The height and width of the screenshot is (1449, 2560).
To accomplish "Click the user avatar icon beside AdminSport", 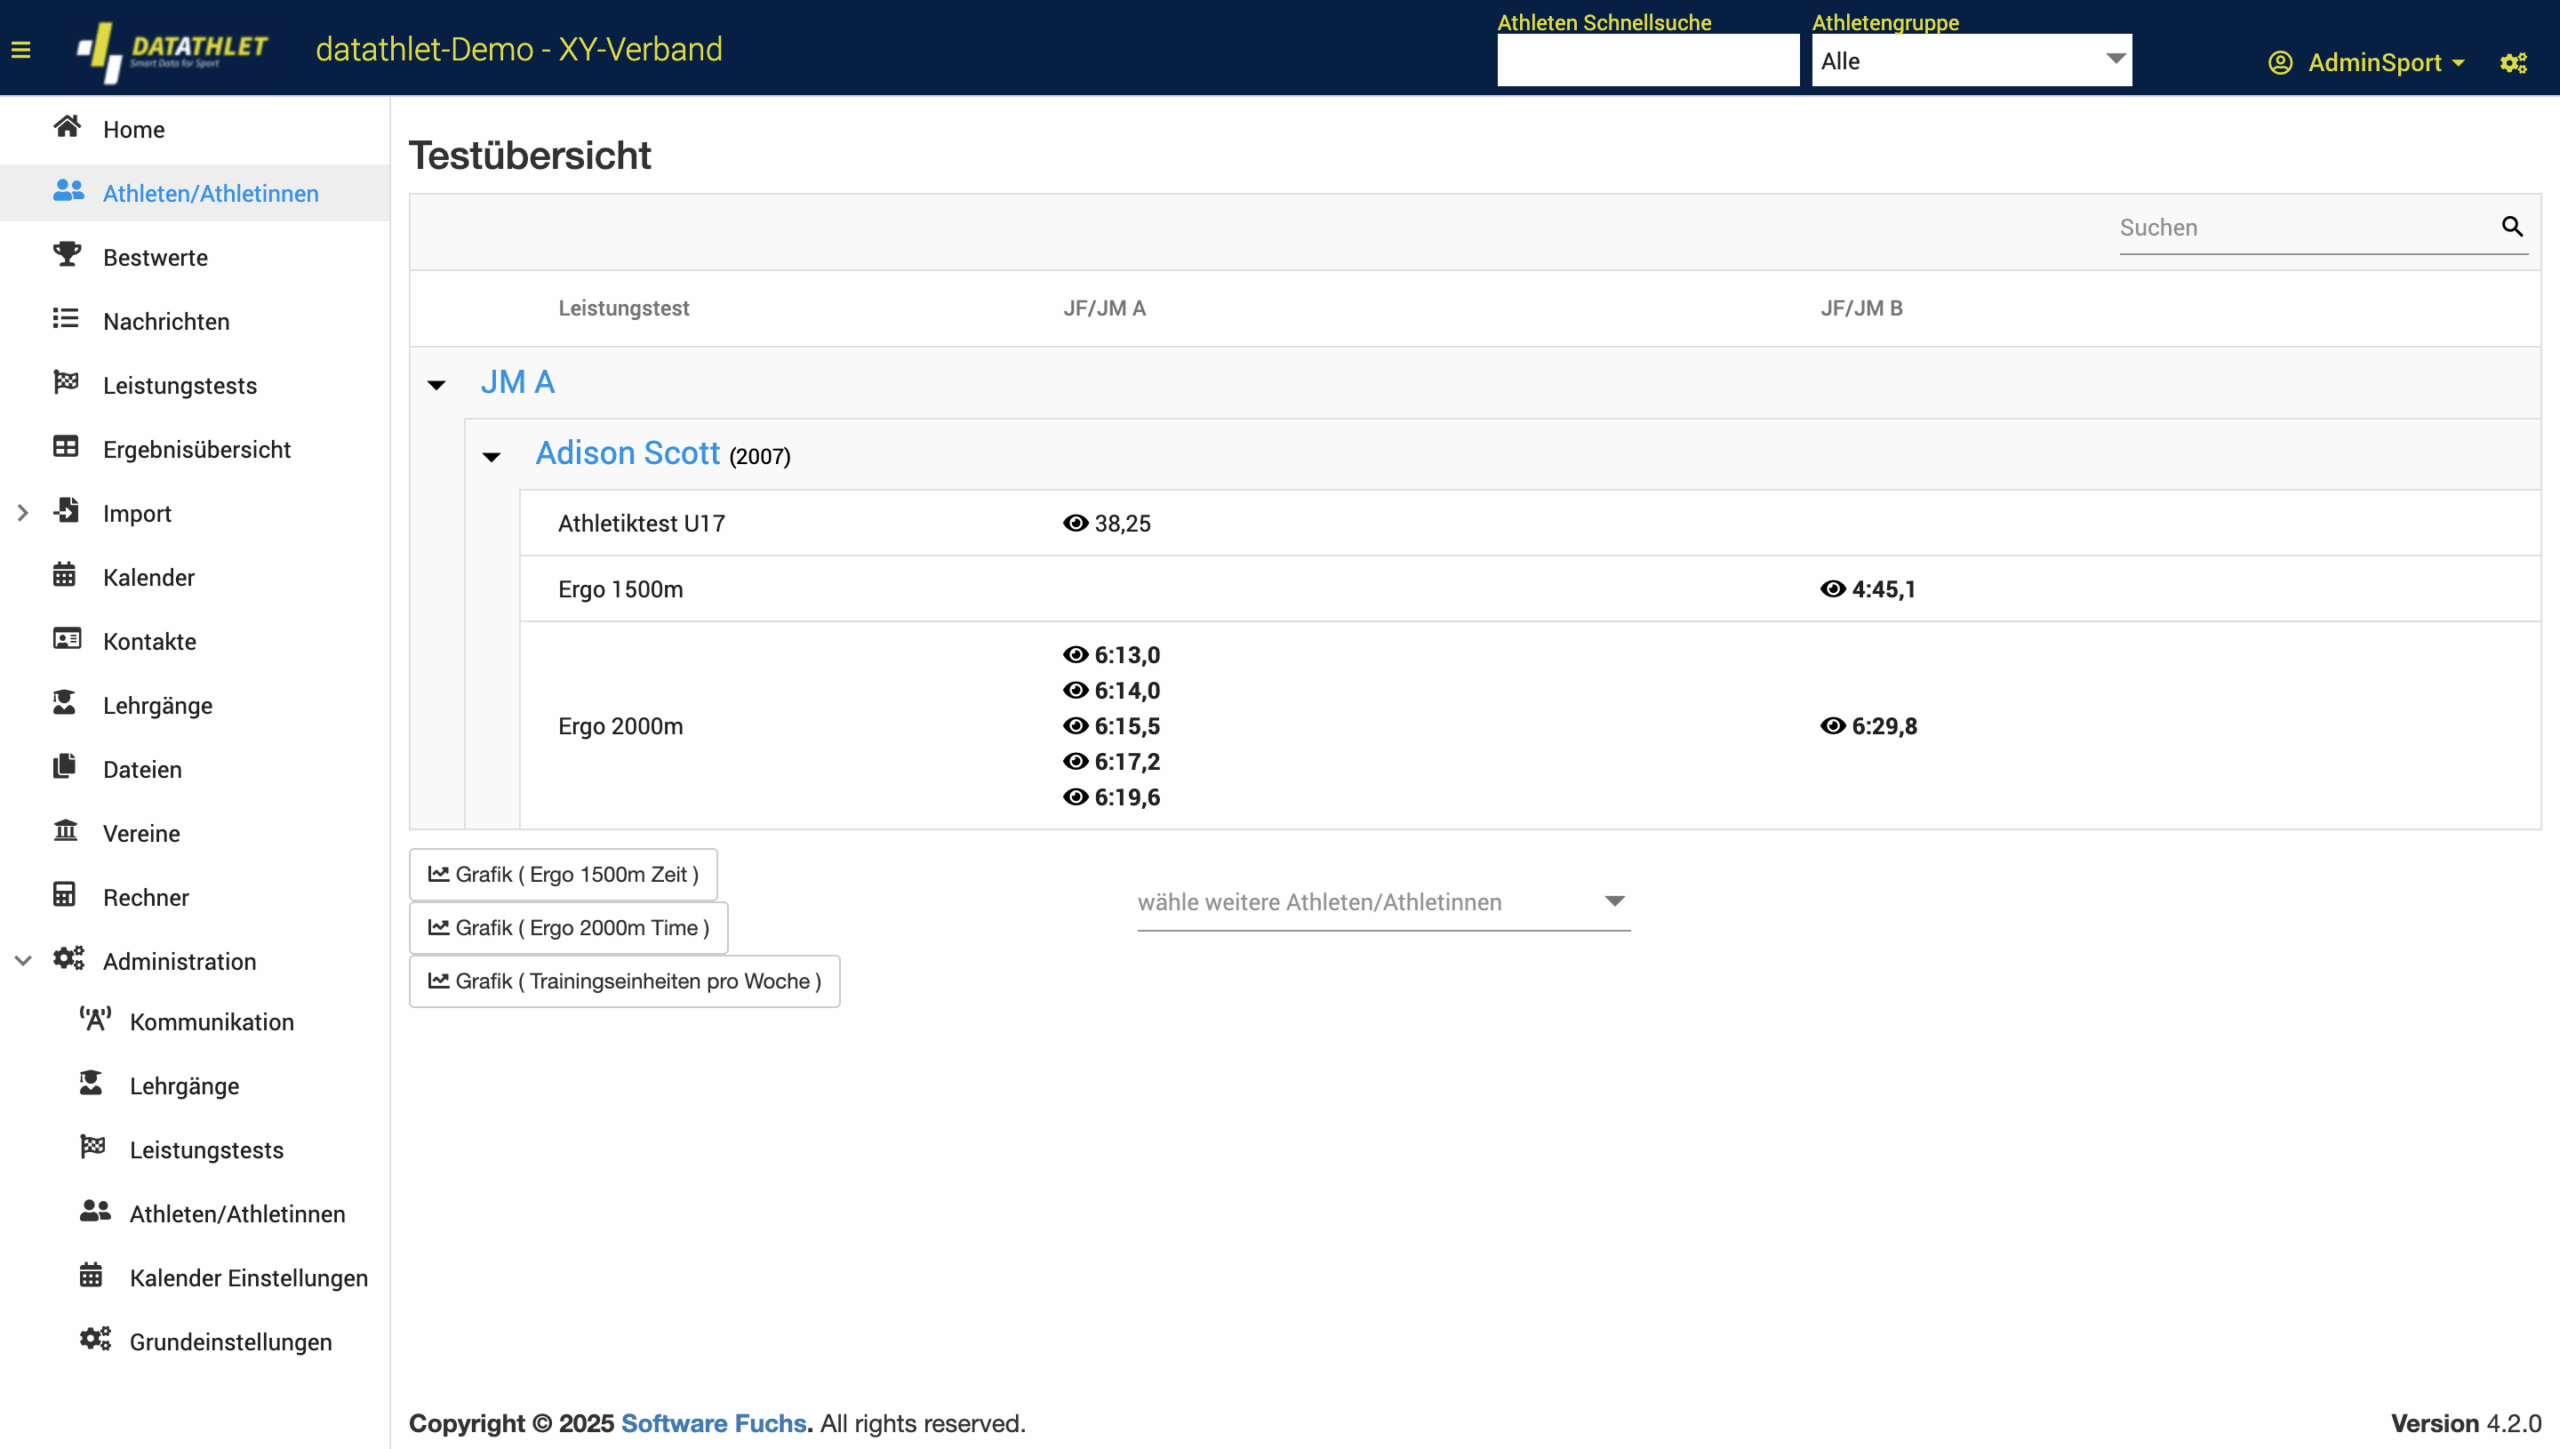I will click(x=2280, y=63).
